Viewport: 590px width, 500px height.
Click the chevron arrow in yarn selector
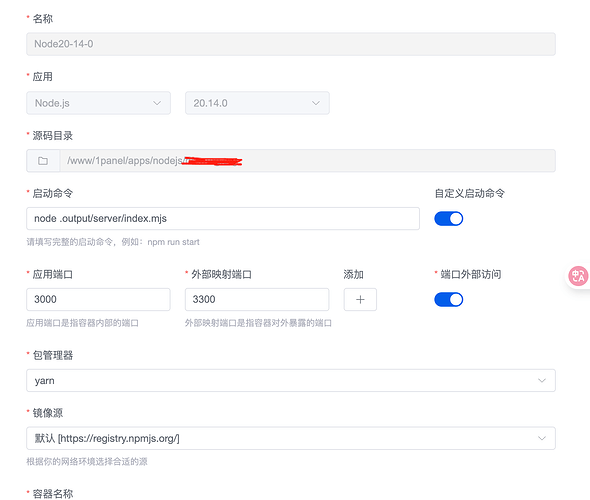(542, 380)
